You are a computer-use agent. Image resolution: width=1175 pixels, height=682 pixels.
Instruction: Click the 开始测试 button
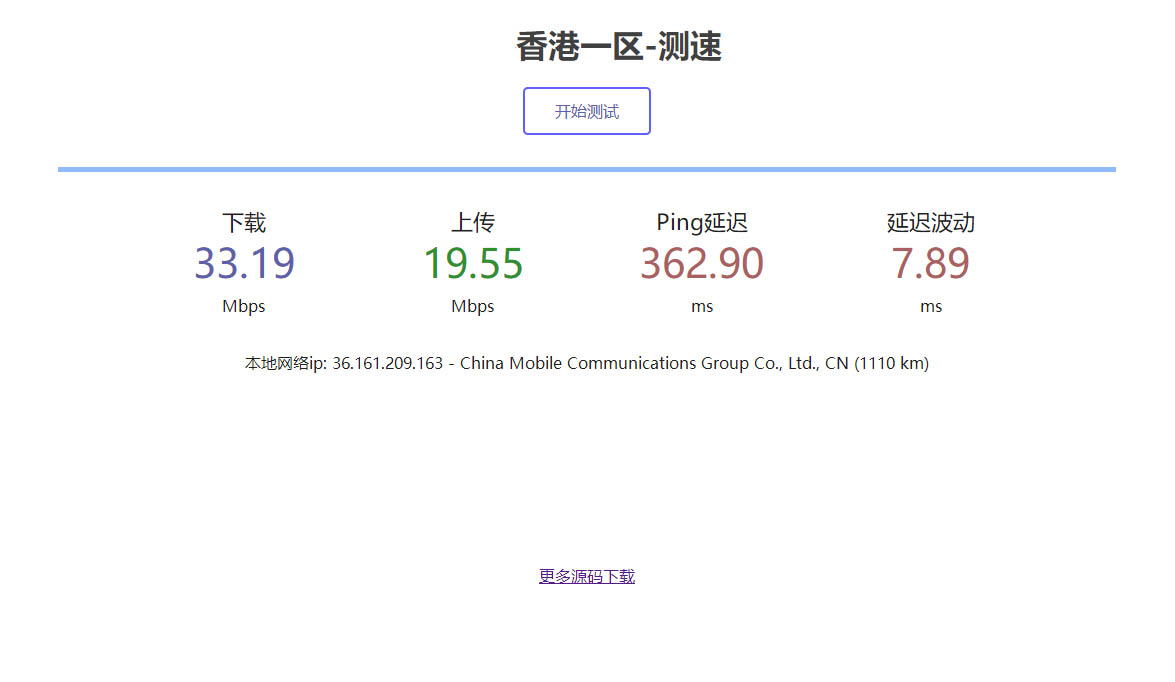click(586, 110)
